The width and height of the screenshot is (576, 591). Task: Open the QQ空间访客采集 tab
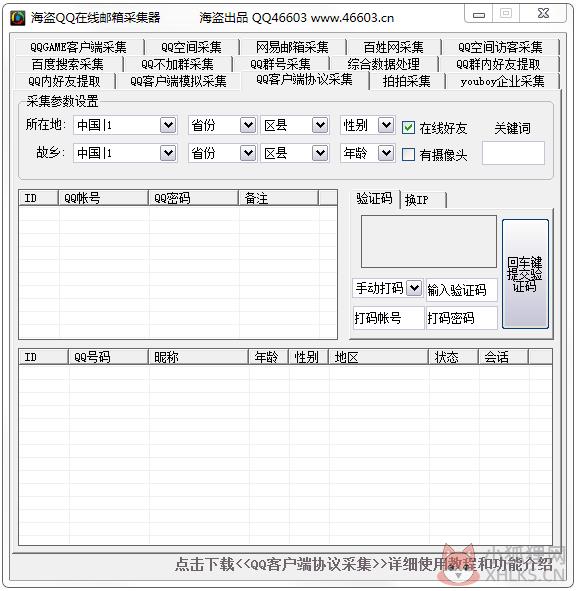(500, 47)
